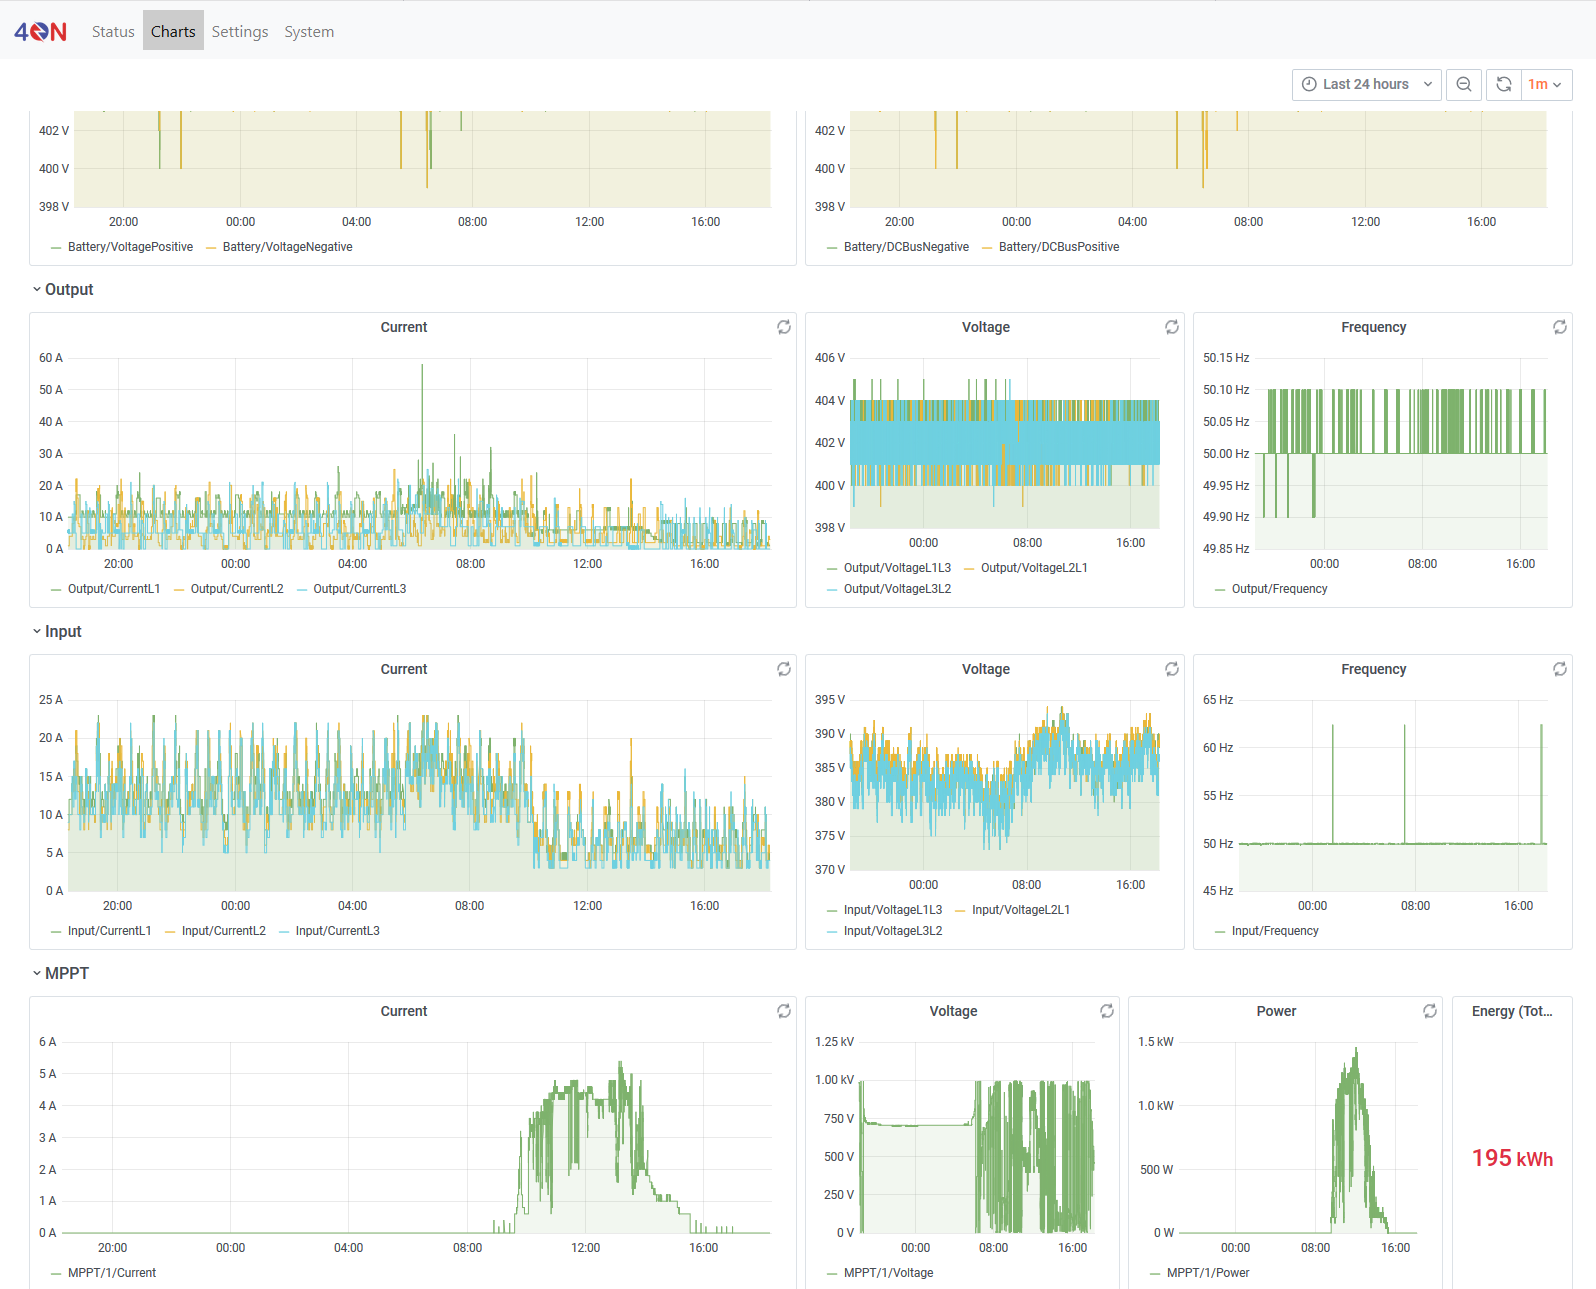Screen dimensions: 1596x1289
Task: Refresh the MPPT Power panel
Action: [1430, 1011]
